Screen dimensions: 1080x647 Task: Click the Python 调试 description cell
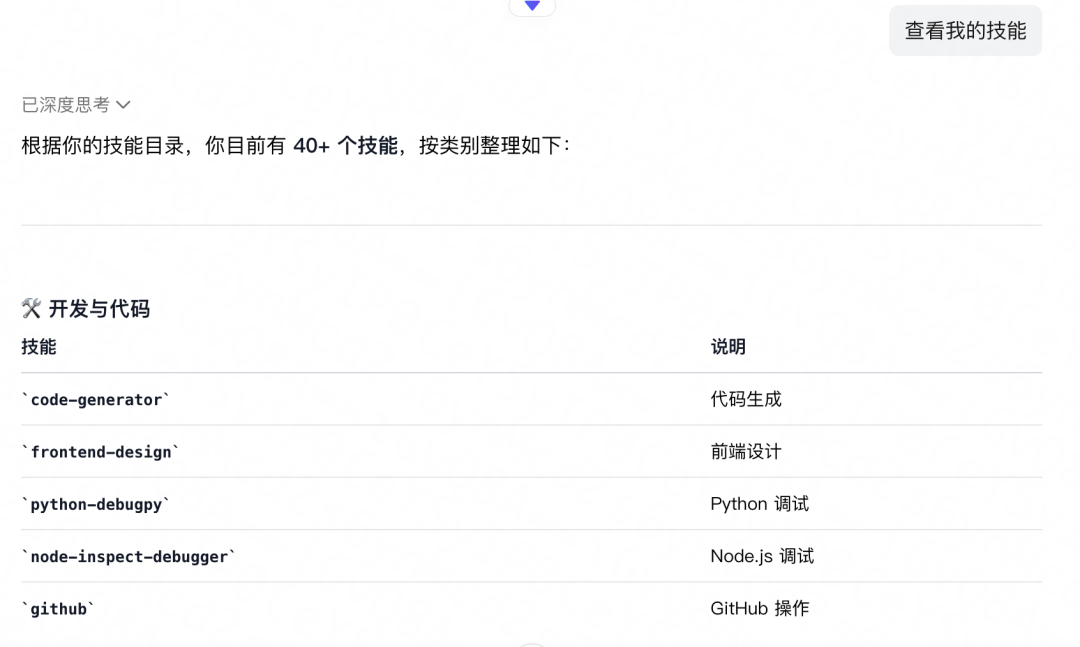pos(760,504)
